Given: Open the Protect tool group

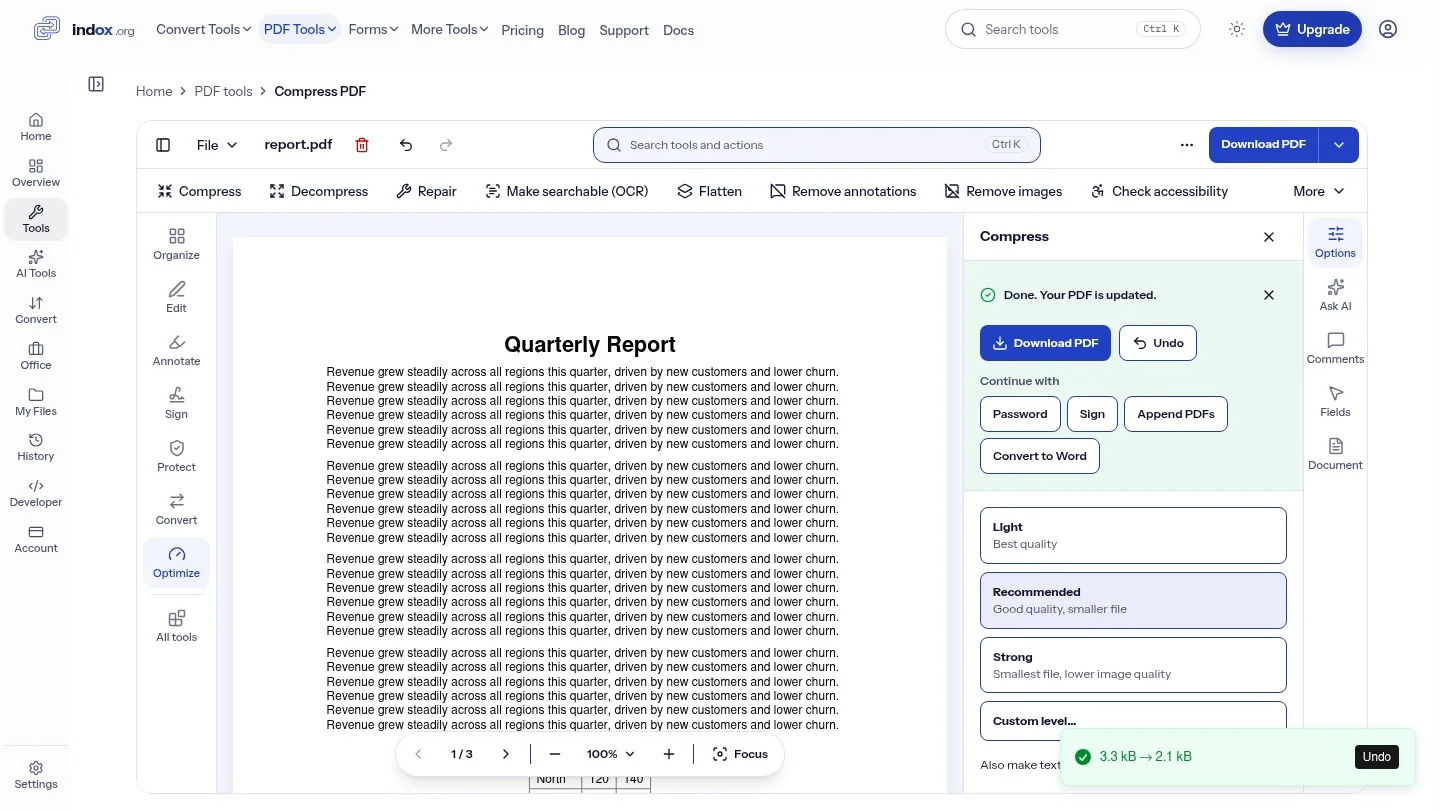Looking at the screenshot, I should pos(177,456).
